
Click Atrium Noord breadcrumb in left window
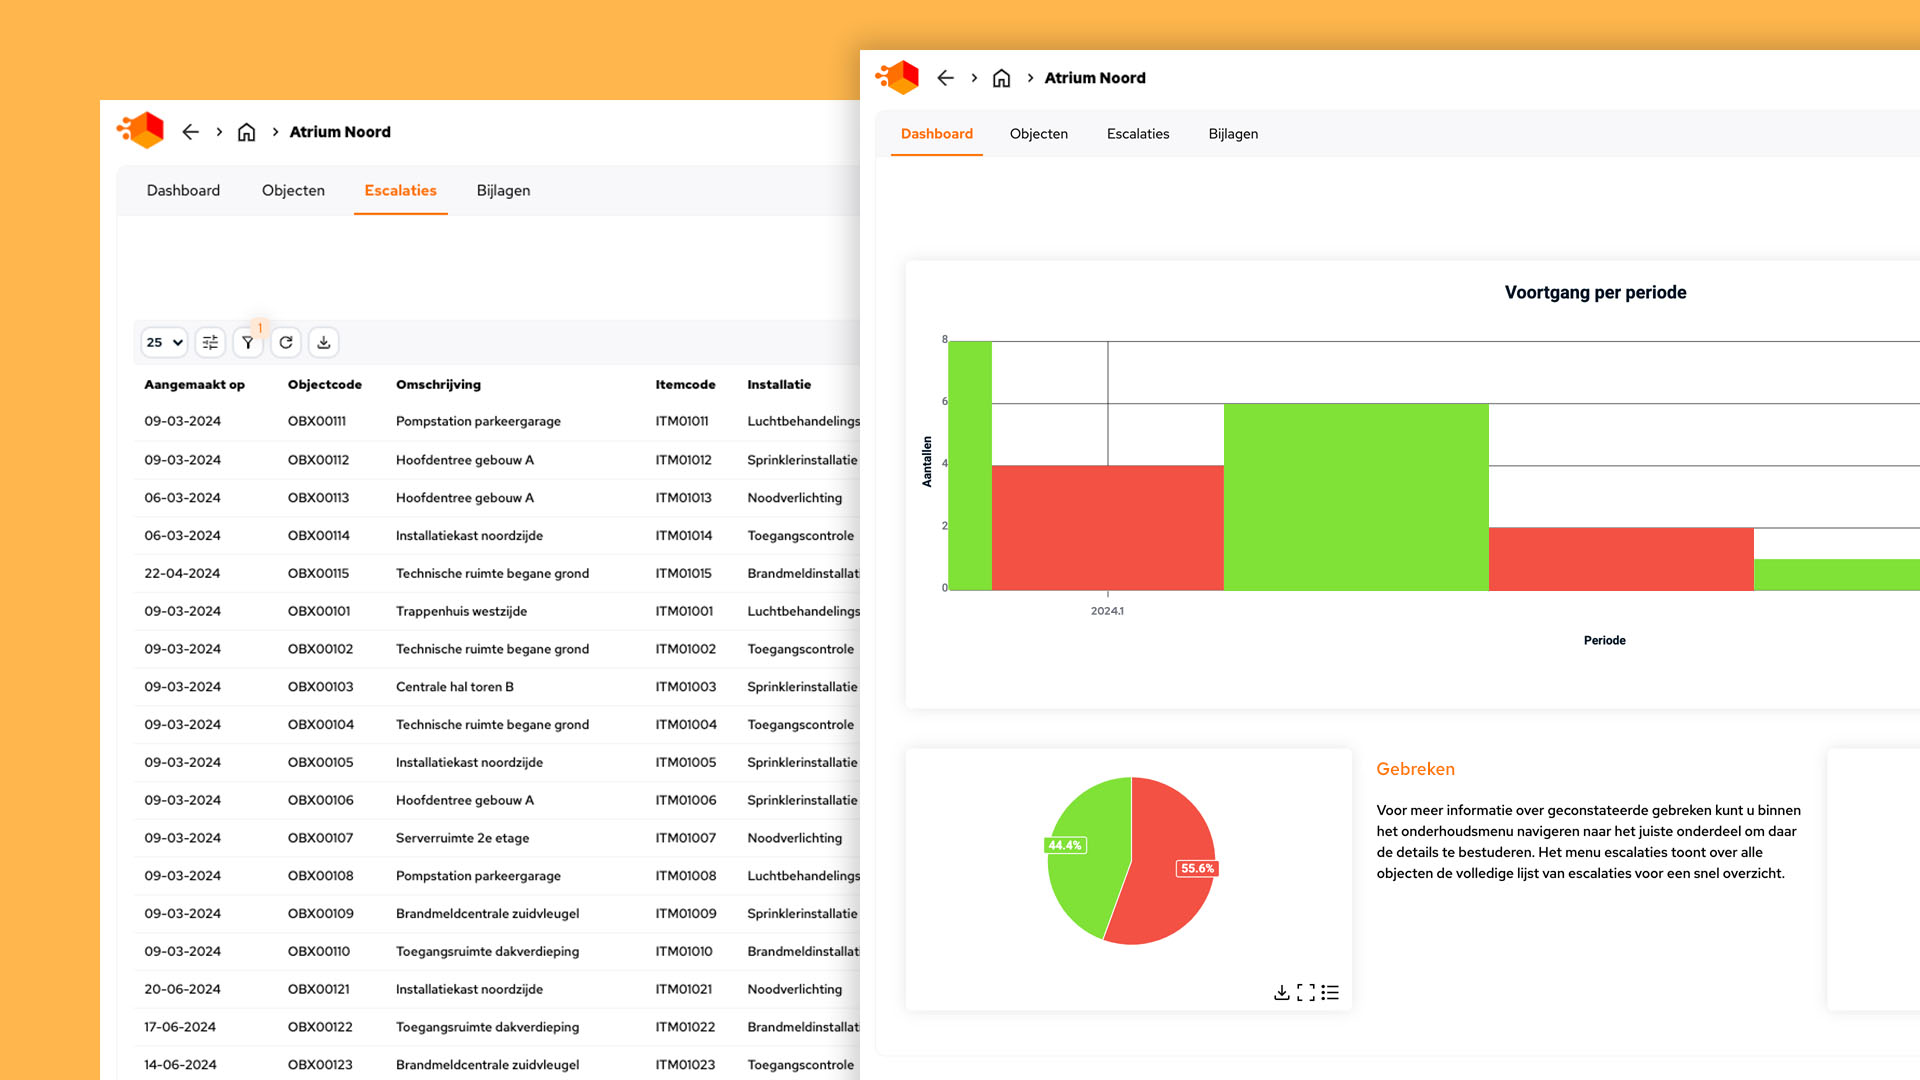(x=340, y=132)
